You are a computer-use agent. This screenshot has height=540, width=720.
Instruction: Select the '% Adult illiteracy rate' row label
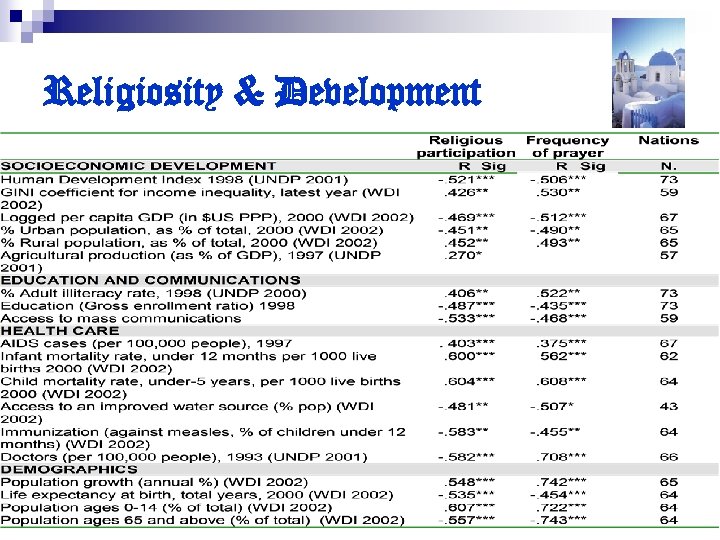[153, 293]
